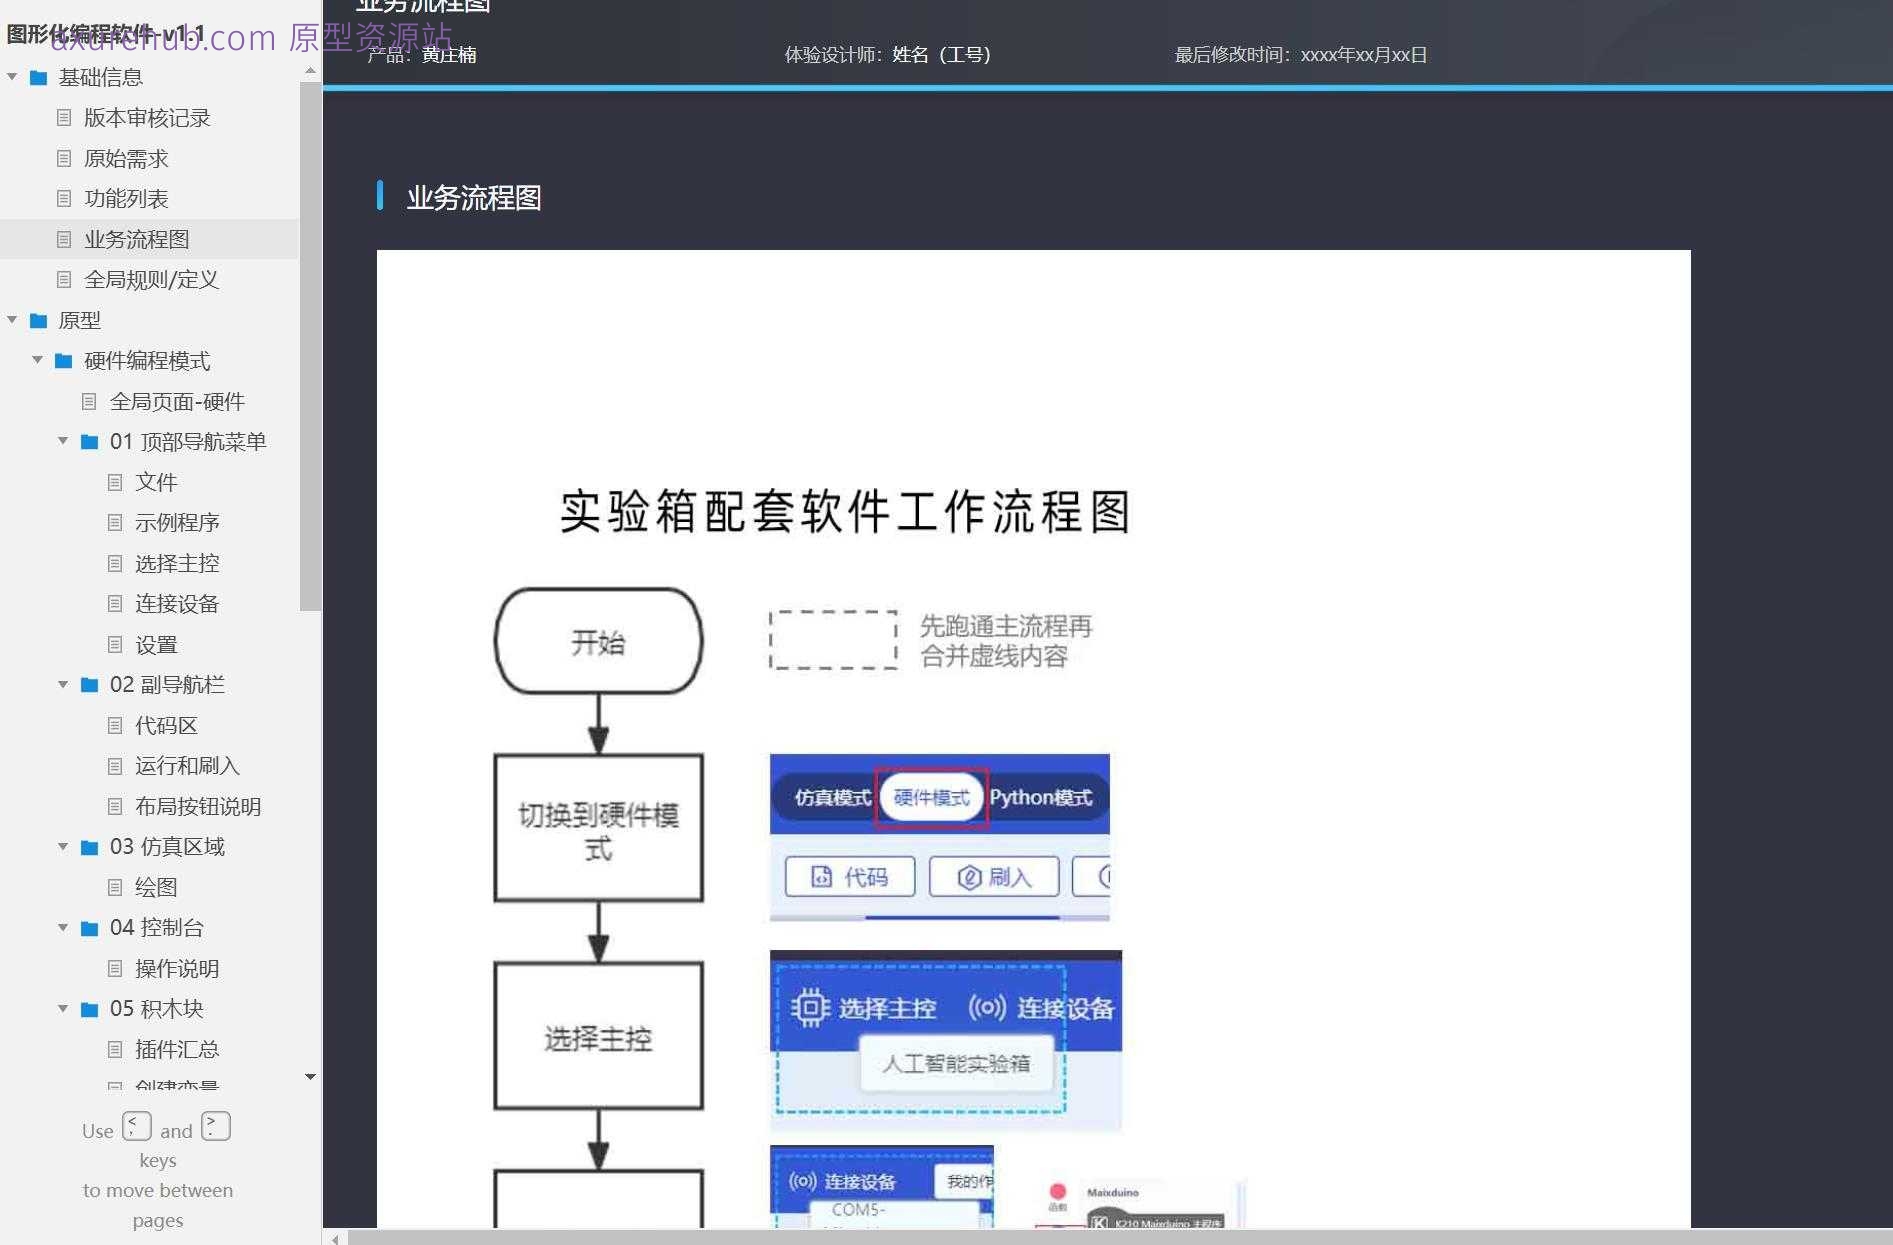Collapse the 基础信息 tree branch
The image size is (1893, 1245).
click(x=12, y=77)
